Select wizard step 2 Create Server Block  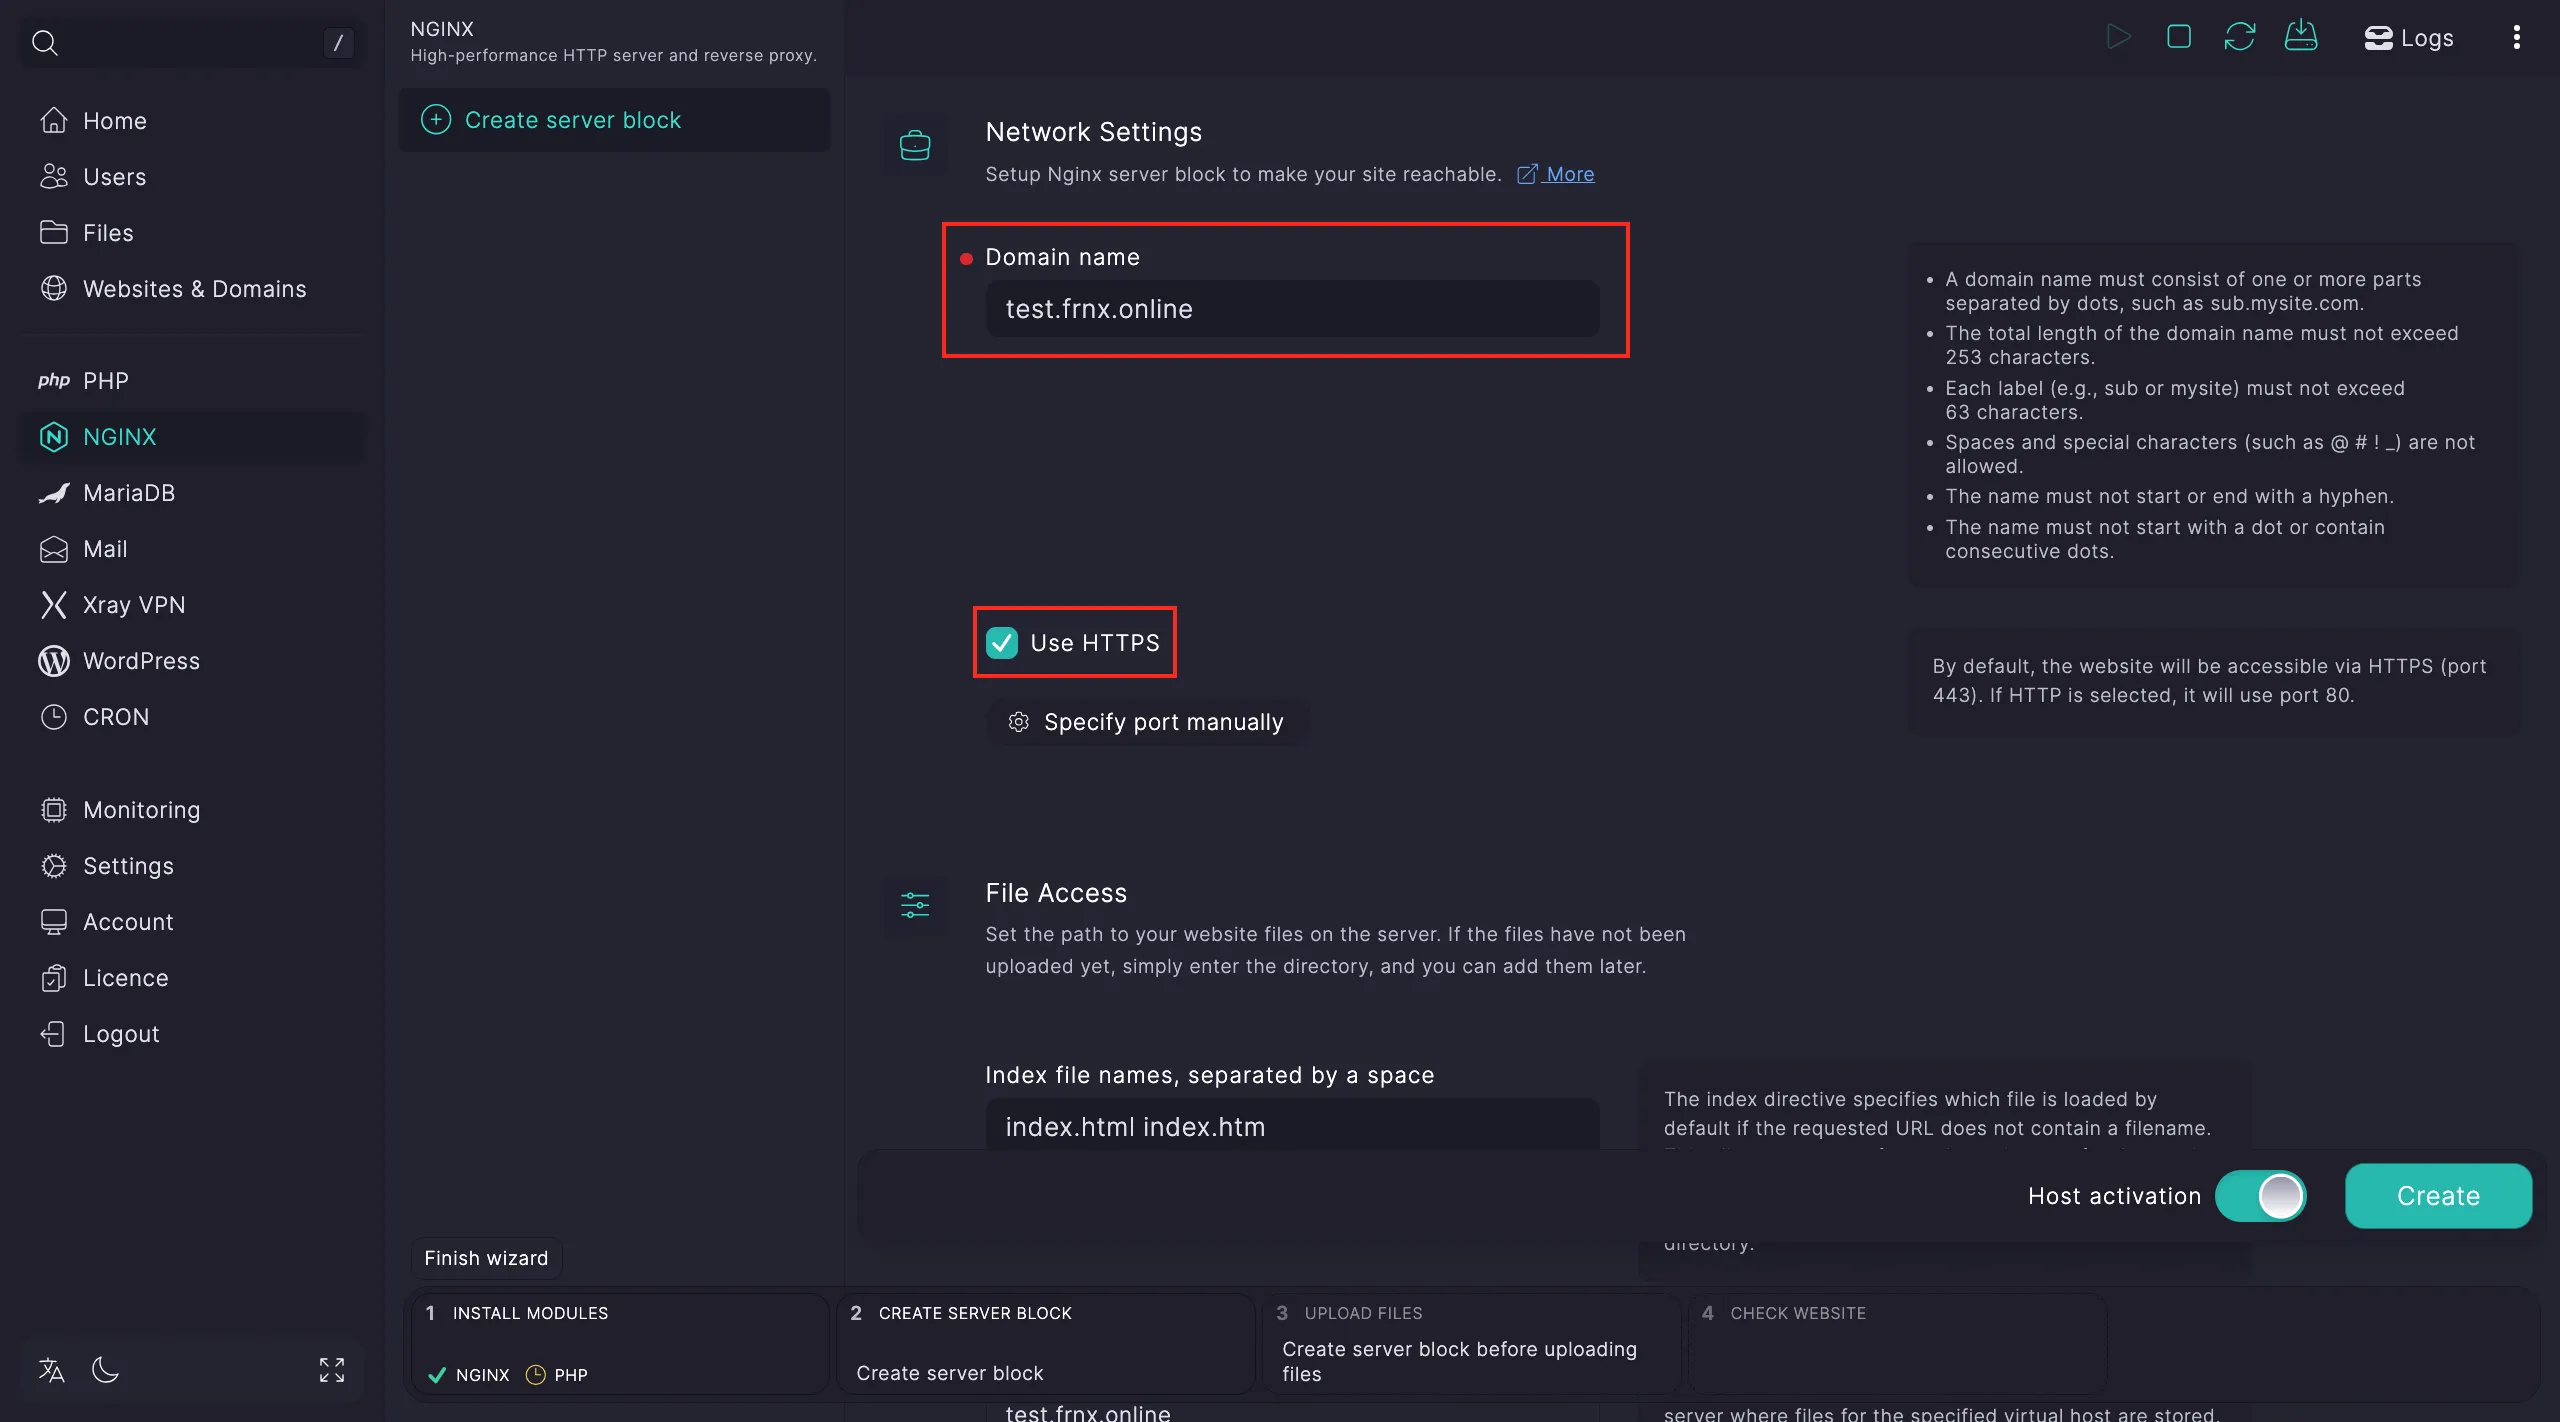(x=1046, y=1344)
